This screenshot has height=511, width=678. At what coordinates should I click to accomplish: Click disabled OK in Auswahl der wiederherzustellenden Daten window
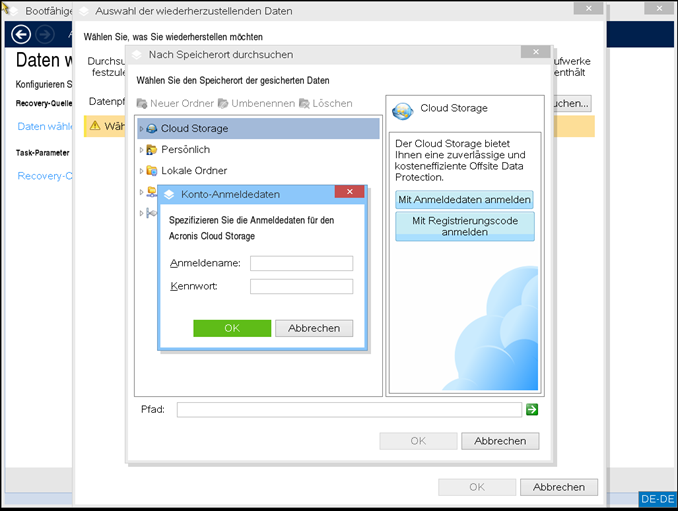click(477, 487)
